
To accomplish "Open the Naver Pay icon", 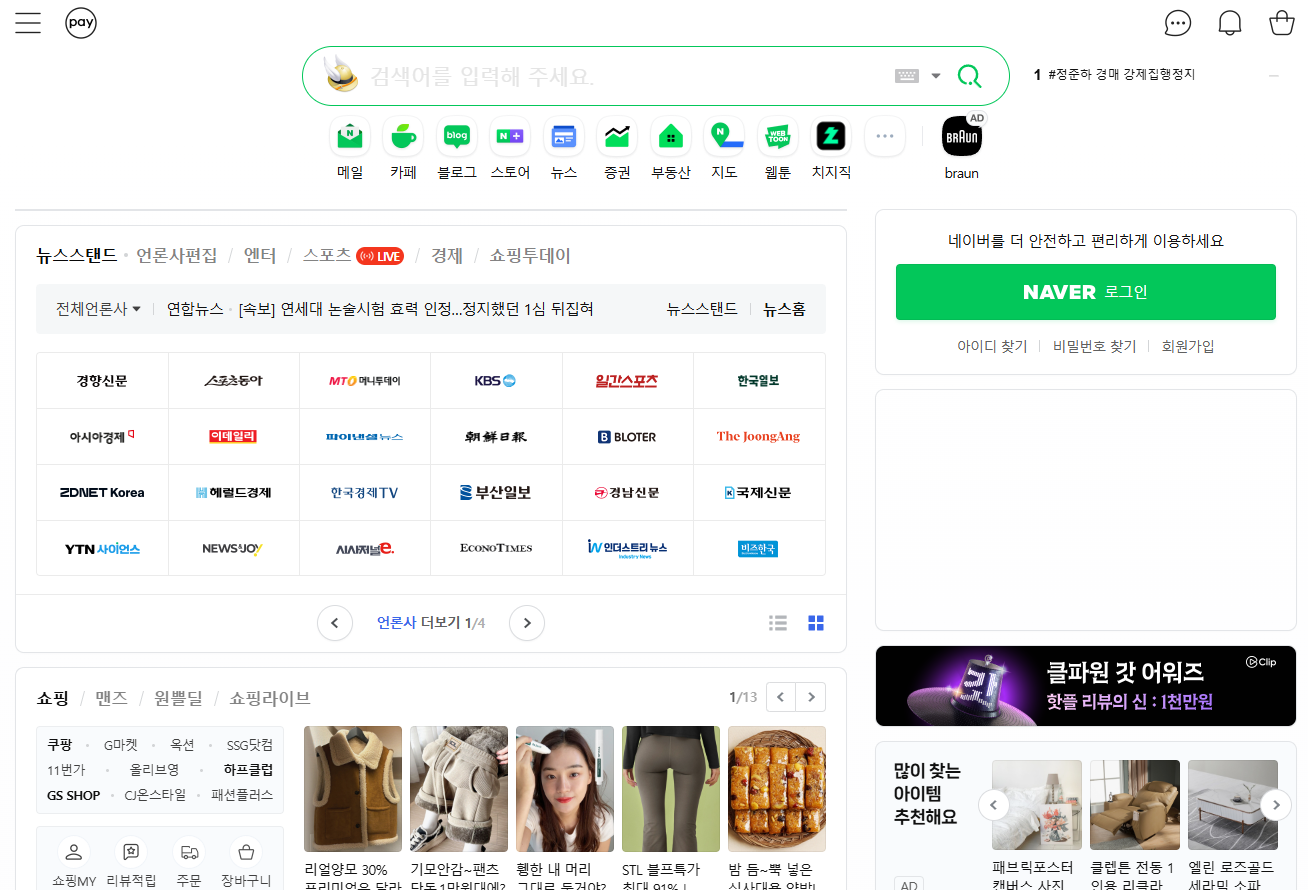I will [x=81, y=22].
